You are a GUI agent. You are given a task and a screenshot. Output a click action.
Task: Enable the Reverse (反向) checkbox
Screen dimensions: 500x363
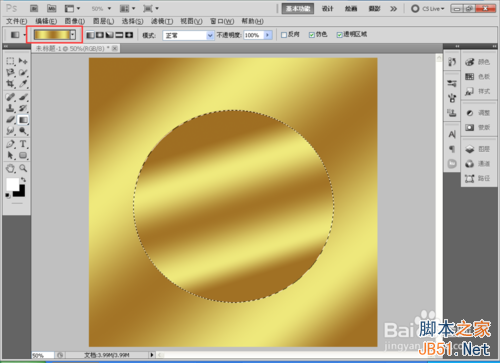pos(284,35)
